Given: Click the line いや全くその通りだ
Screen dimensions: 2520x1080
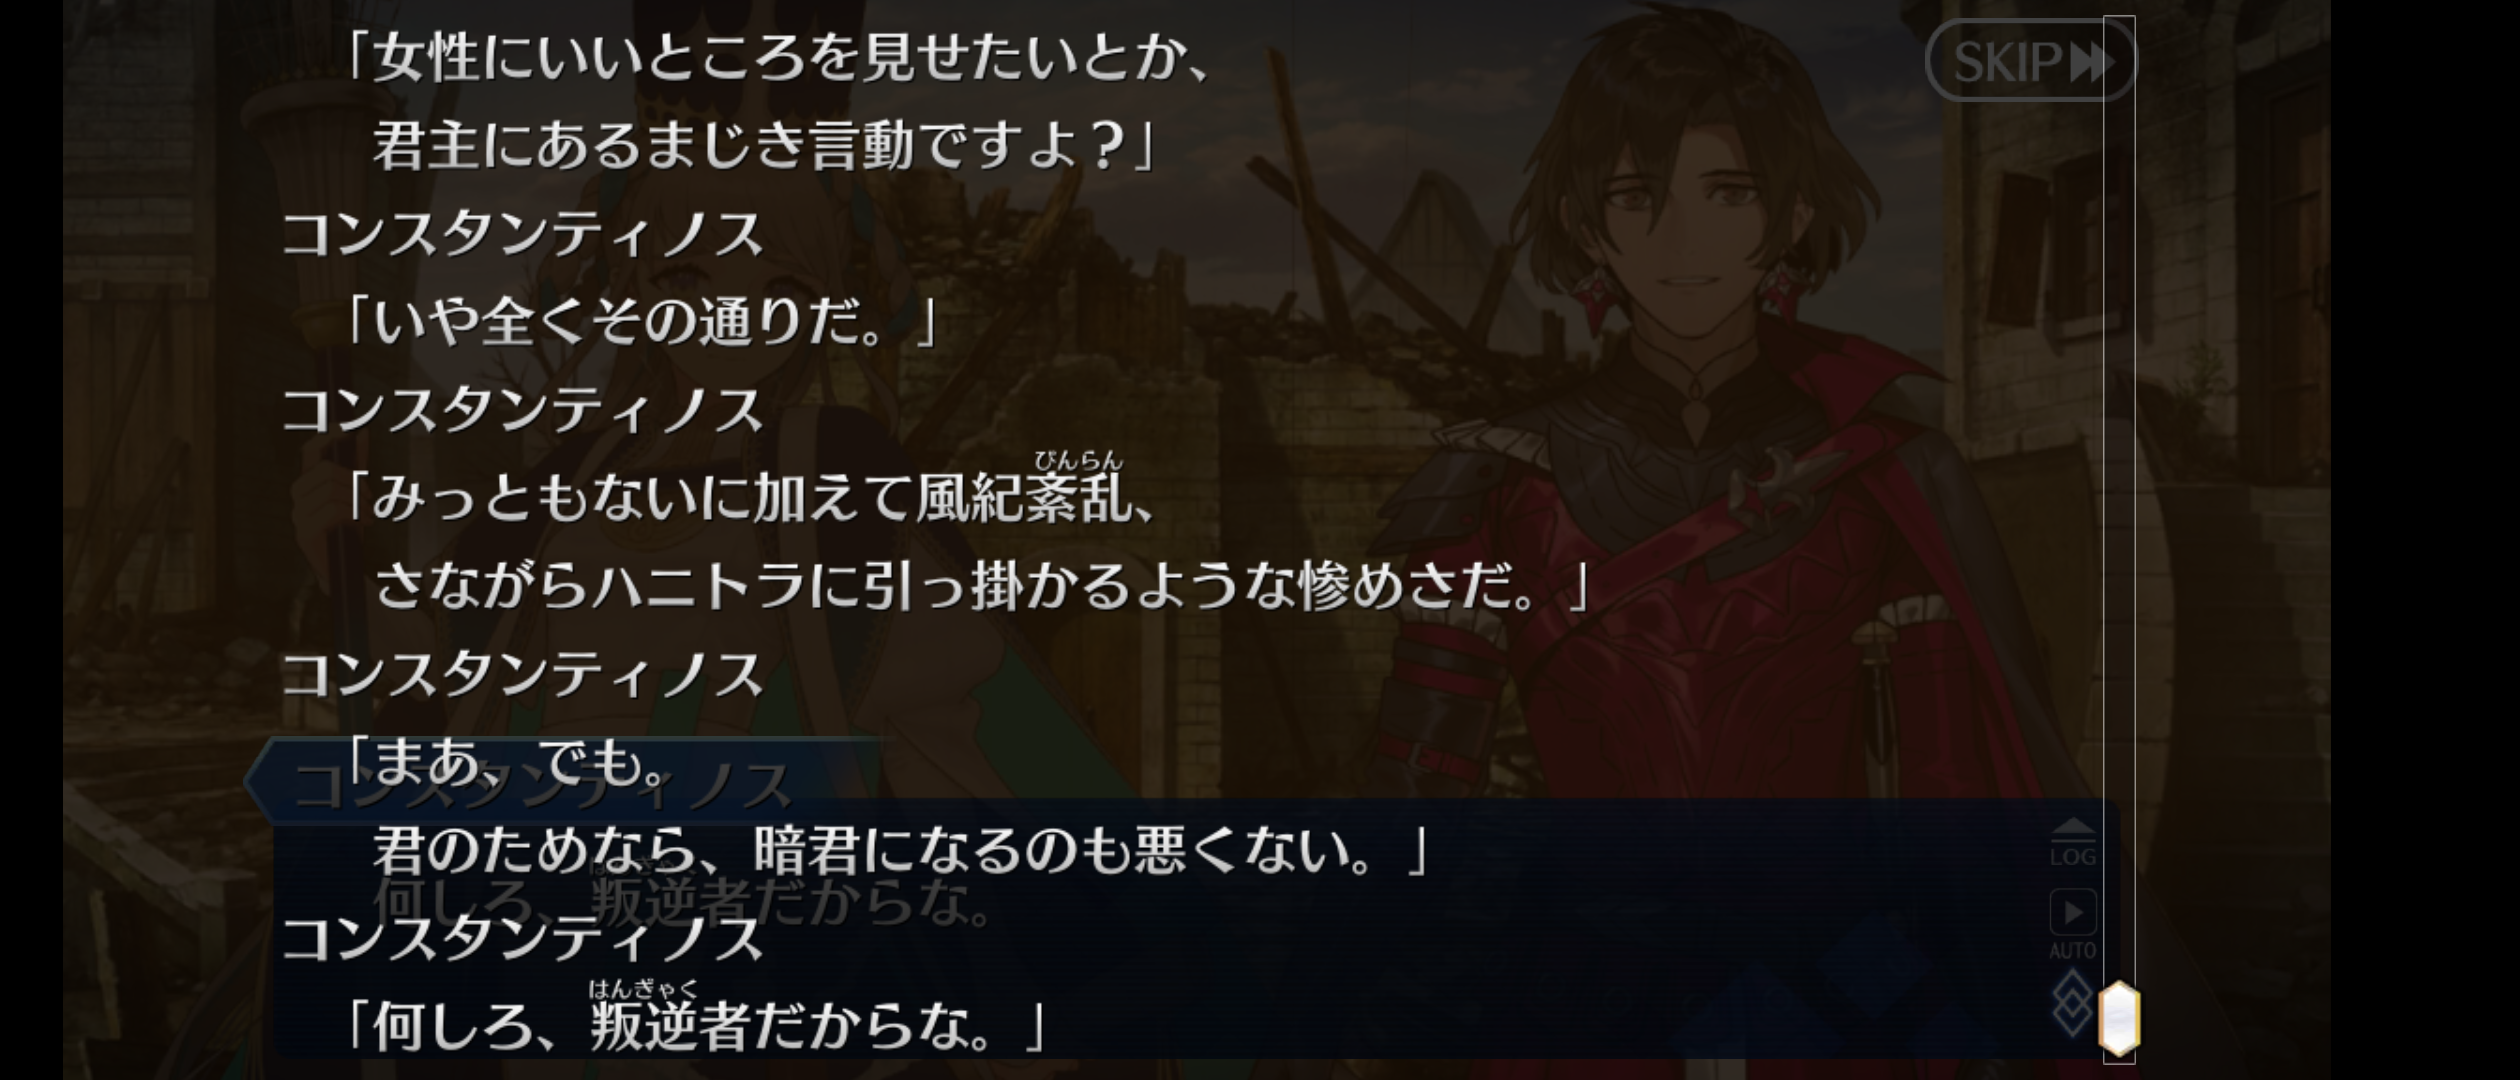Looking at the screenshot, I should tap(640, 322).
